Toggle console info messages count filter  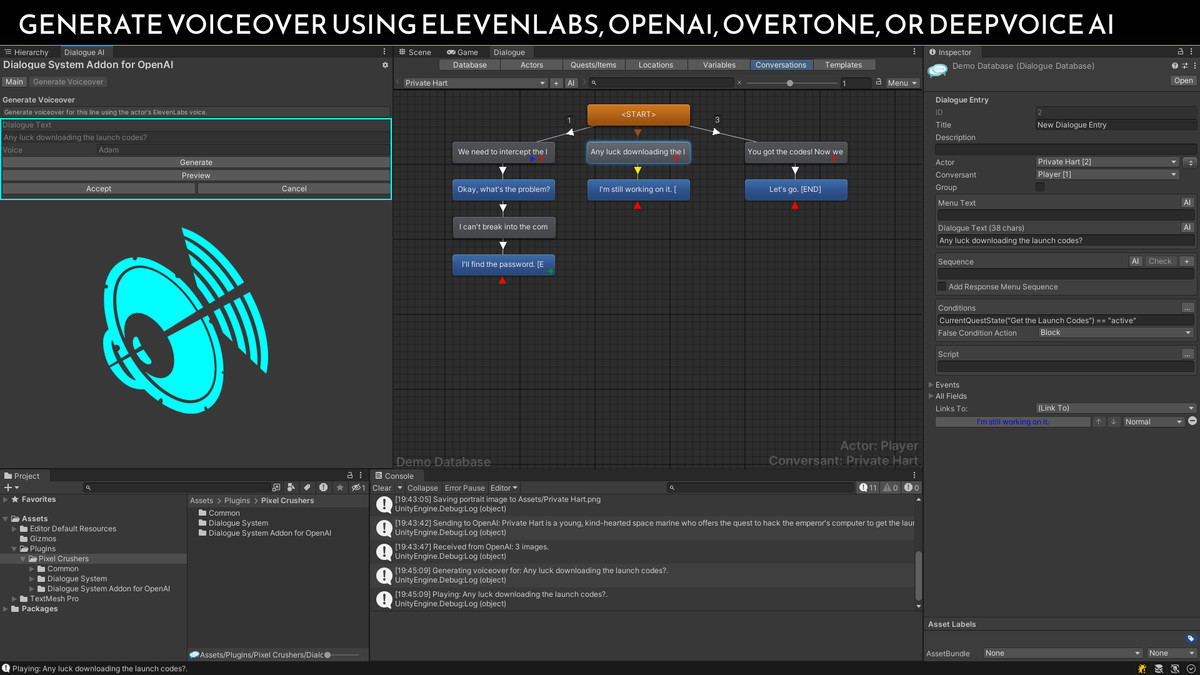[x=868, y=488]
